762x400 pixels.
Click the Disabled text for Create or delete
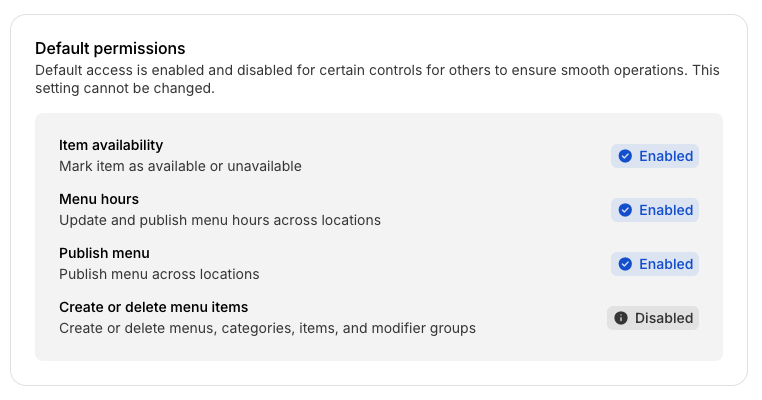point(664,318)
